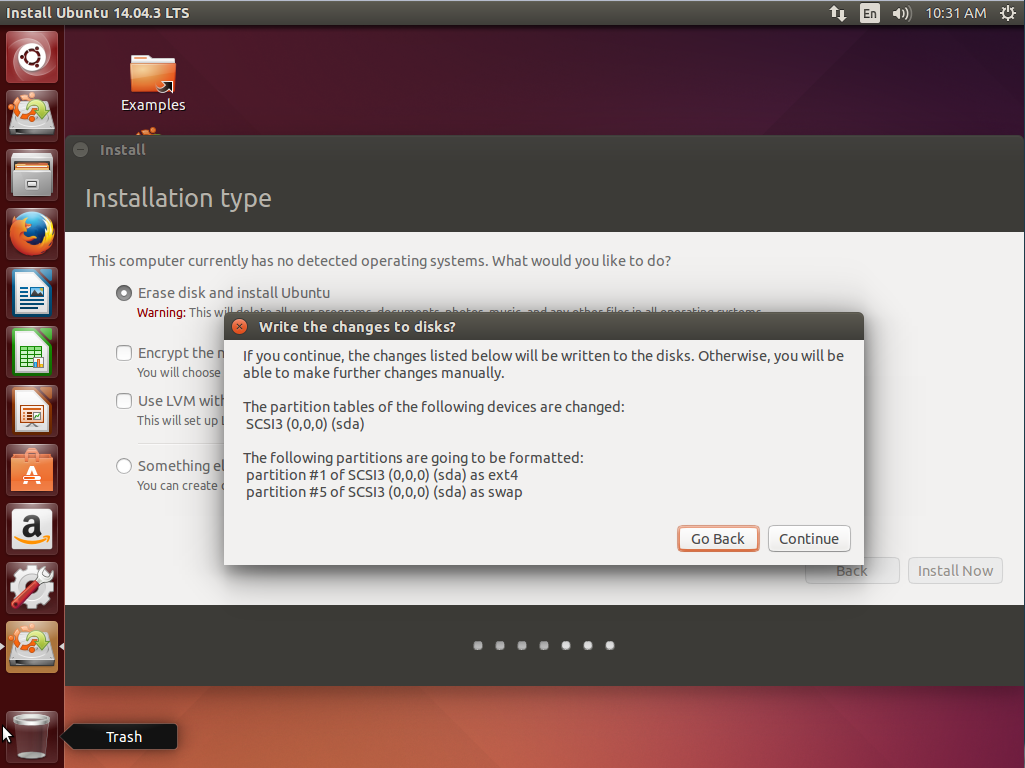Open System Settings wrench icon
This screenshot has width=1025, height=768.
pyautogui.click(x=31, y=588)
